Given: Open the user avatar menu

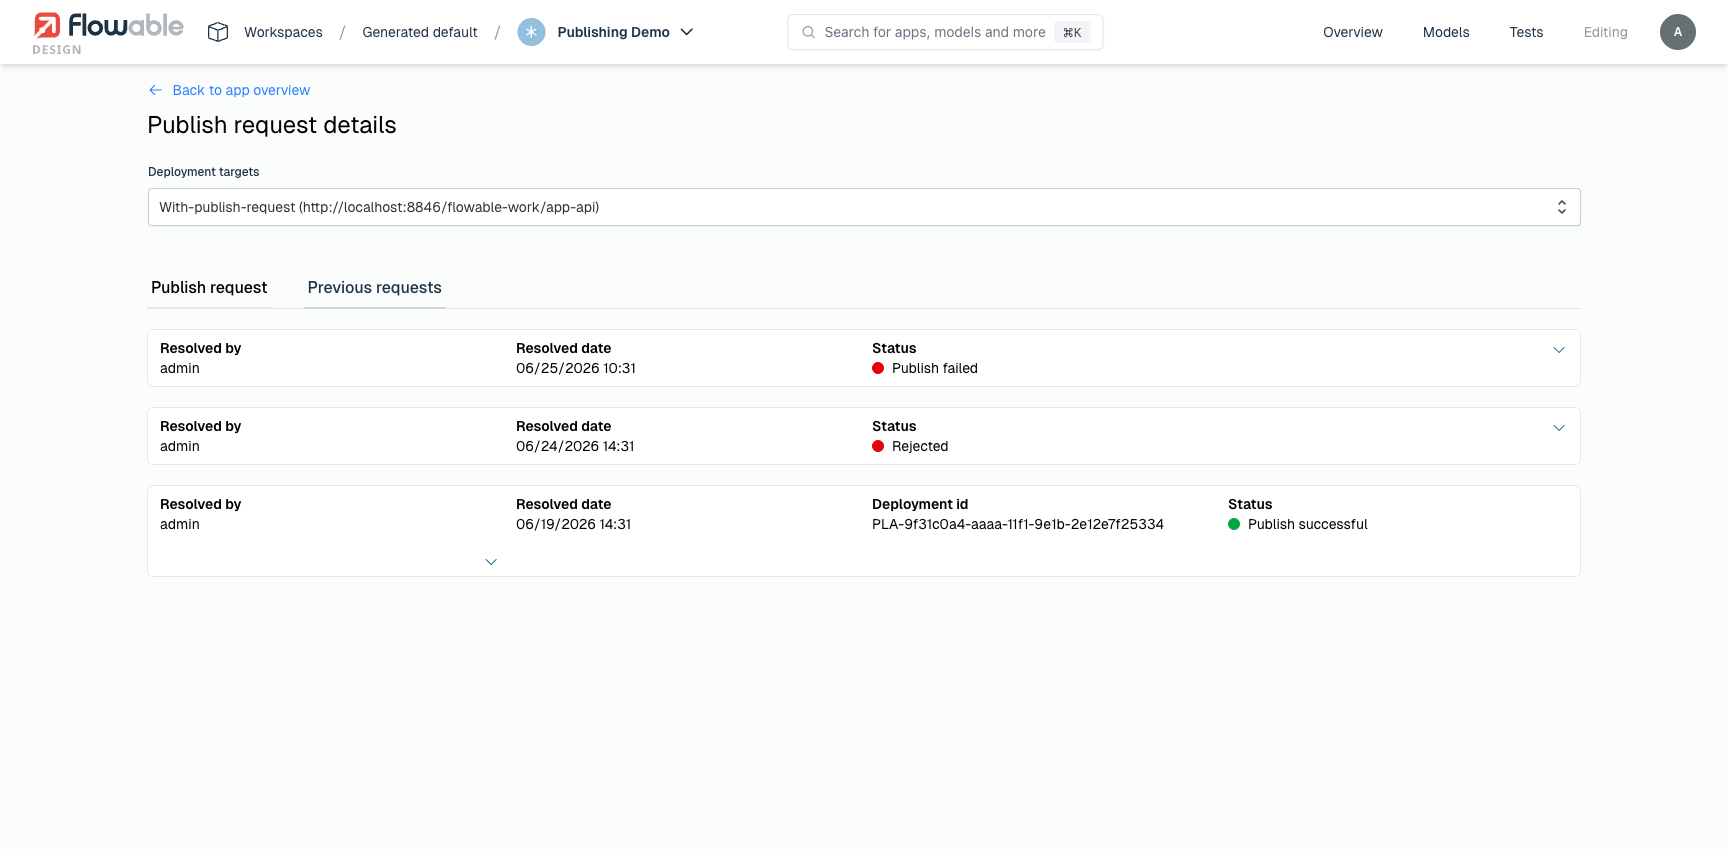Looking at the screenshot, I should click(x=1677, y=32).
